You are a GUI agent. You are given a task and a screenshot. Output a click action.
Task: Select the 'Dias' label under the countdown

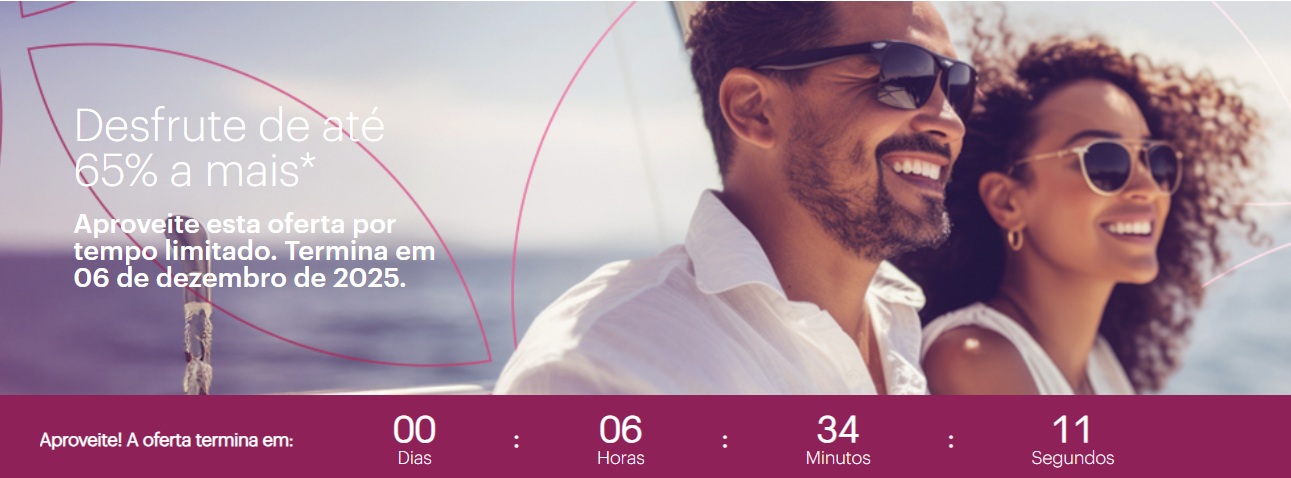(x=414, y=459)
